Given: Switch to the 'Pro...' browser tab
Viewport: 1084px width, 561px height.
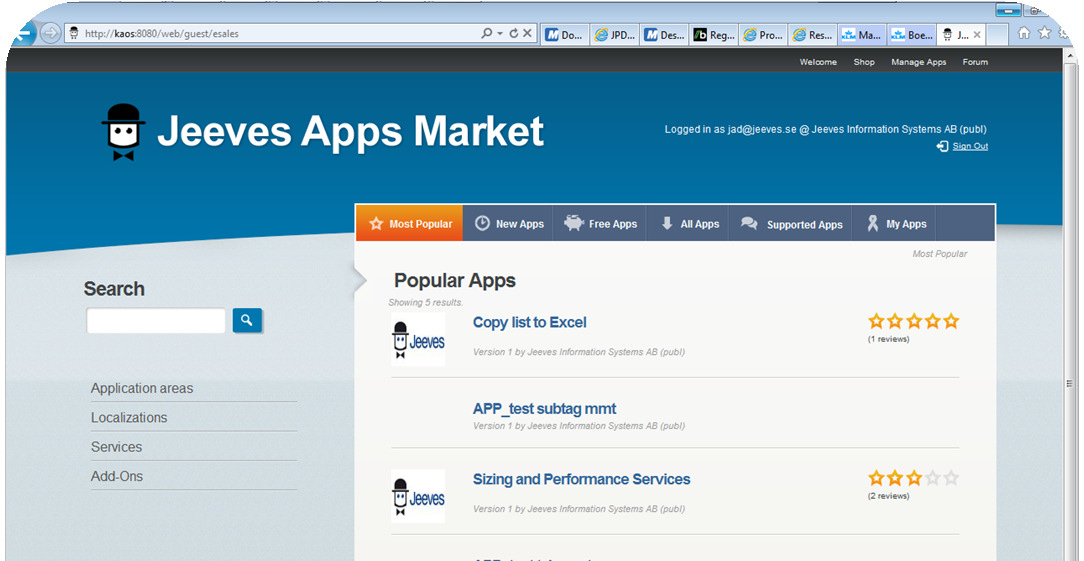Looking at the screenshot, I should pyautogui.click(x=763, y=35).
